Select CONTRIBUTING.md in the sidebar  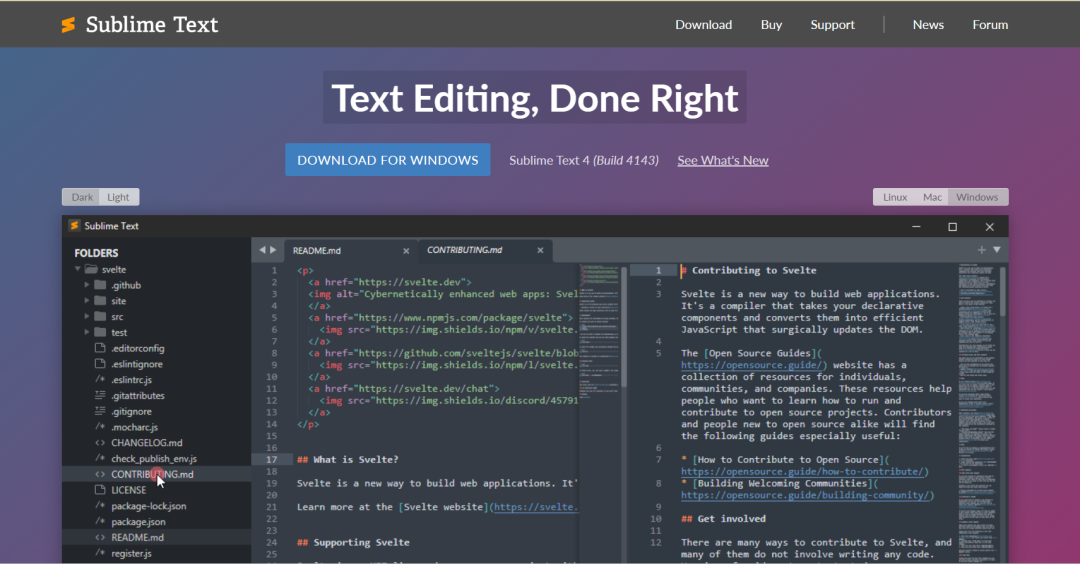pos(152,474)
